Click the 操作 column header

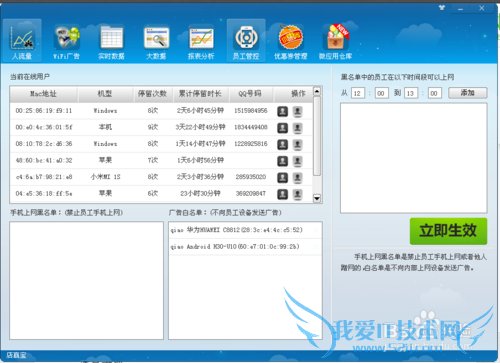click(293, 94)
